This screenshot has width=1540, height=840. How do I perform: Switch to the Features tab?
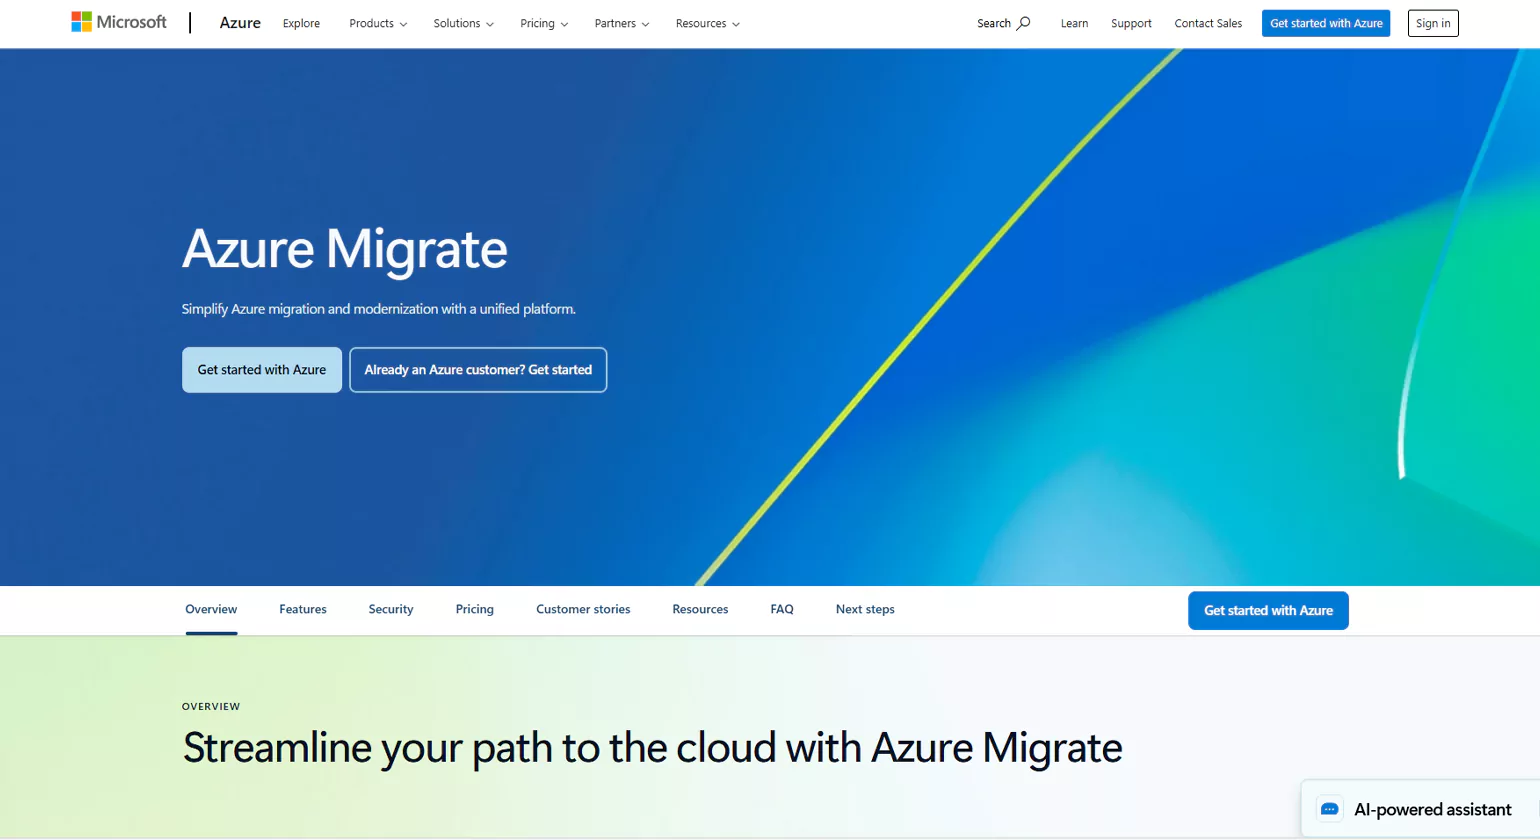coord(302,609)
